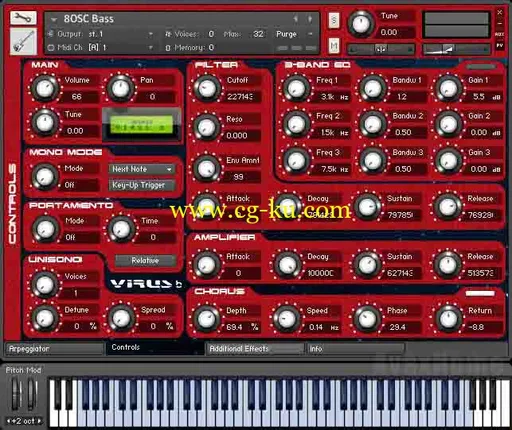Click the green LCD display
Viewport: 512px width, 430px height.
[x=141, y=124]
